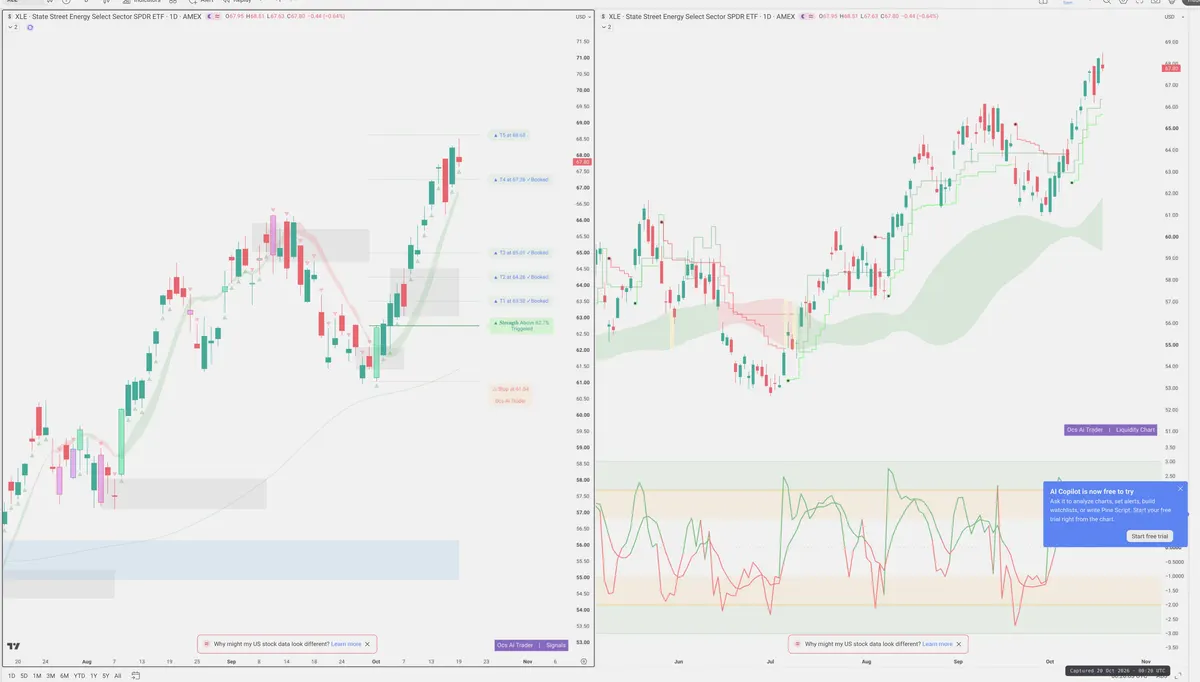
Task: Open left chart time axis settings gear
Action: [x=583, y=661]
